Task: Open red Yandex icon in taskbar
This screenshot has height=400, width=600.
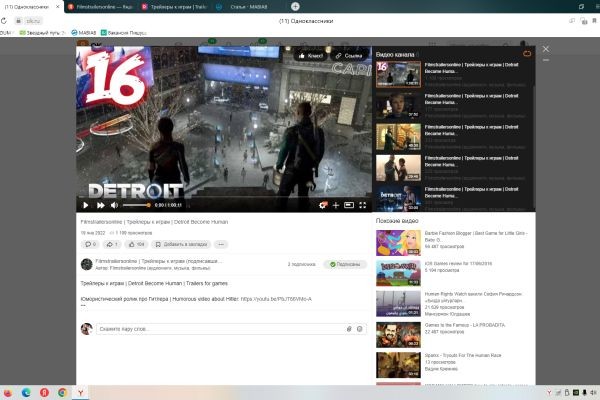Action: click(x=44, y=393)
